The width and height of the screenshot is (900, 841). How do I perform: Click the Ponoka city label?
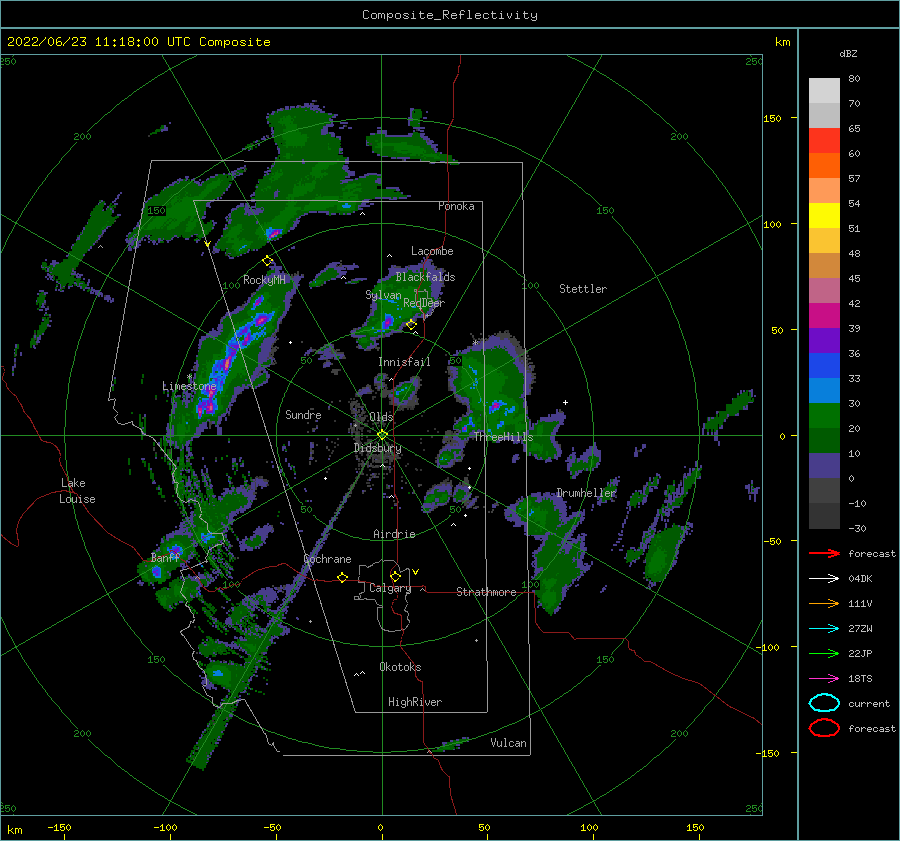coord(456,206)
